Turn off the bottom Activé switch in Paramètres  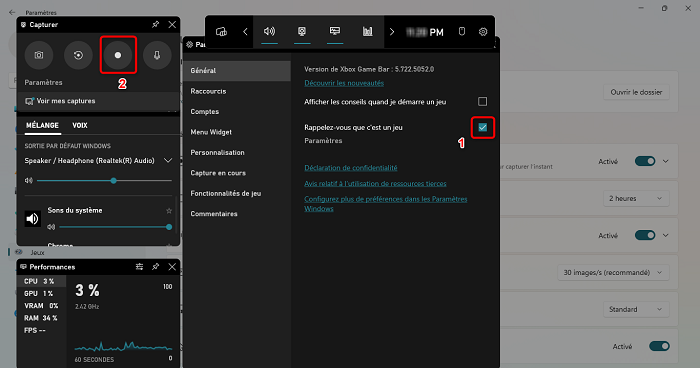[659, 346]
